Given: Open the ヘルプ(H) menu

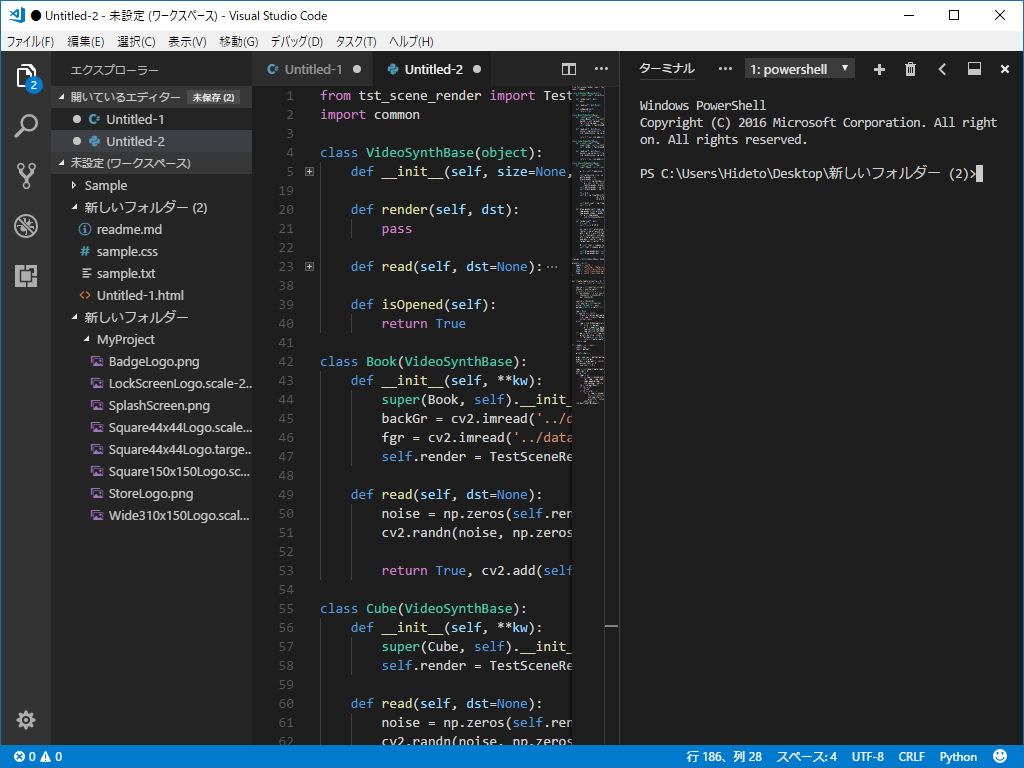Looking at the screenshot, I should (411, 42).
